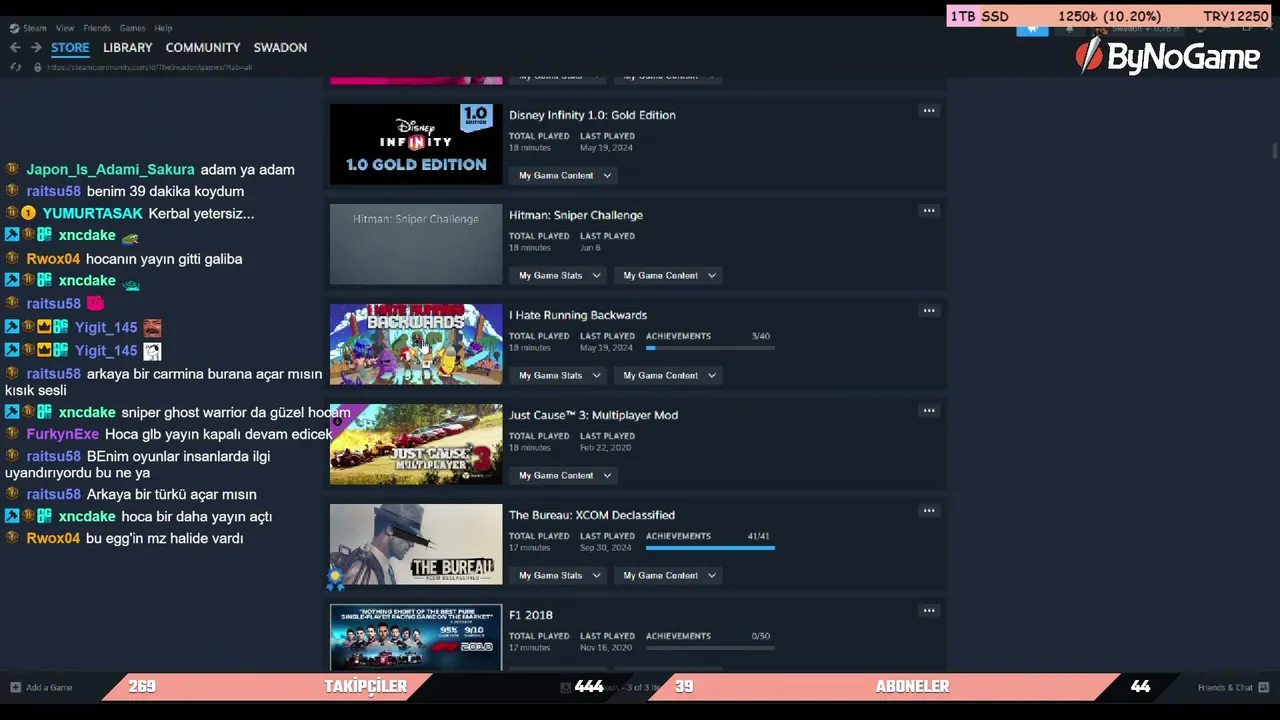Expand My Game Content for Hitman: Sniper Challenge
Image resolution: width=1280 pixels, height=720 pixels.
point(669,276)
